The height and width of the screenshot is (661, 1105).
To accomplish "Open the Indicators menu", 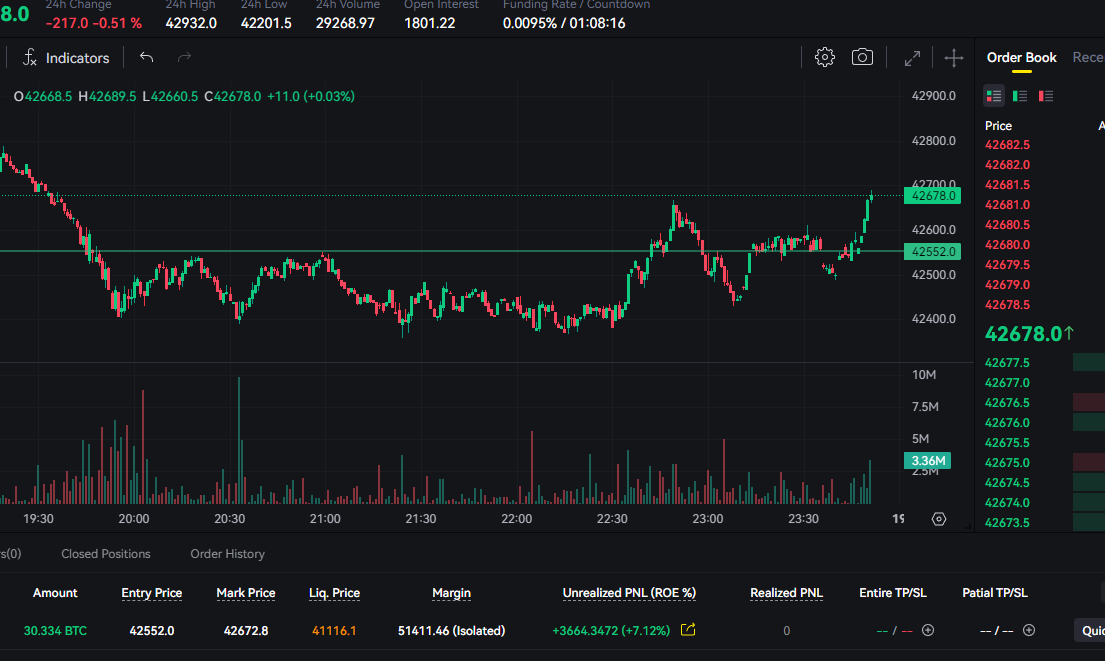I will (x=66, y=58).
